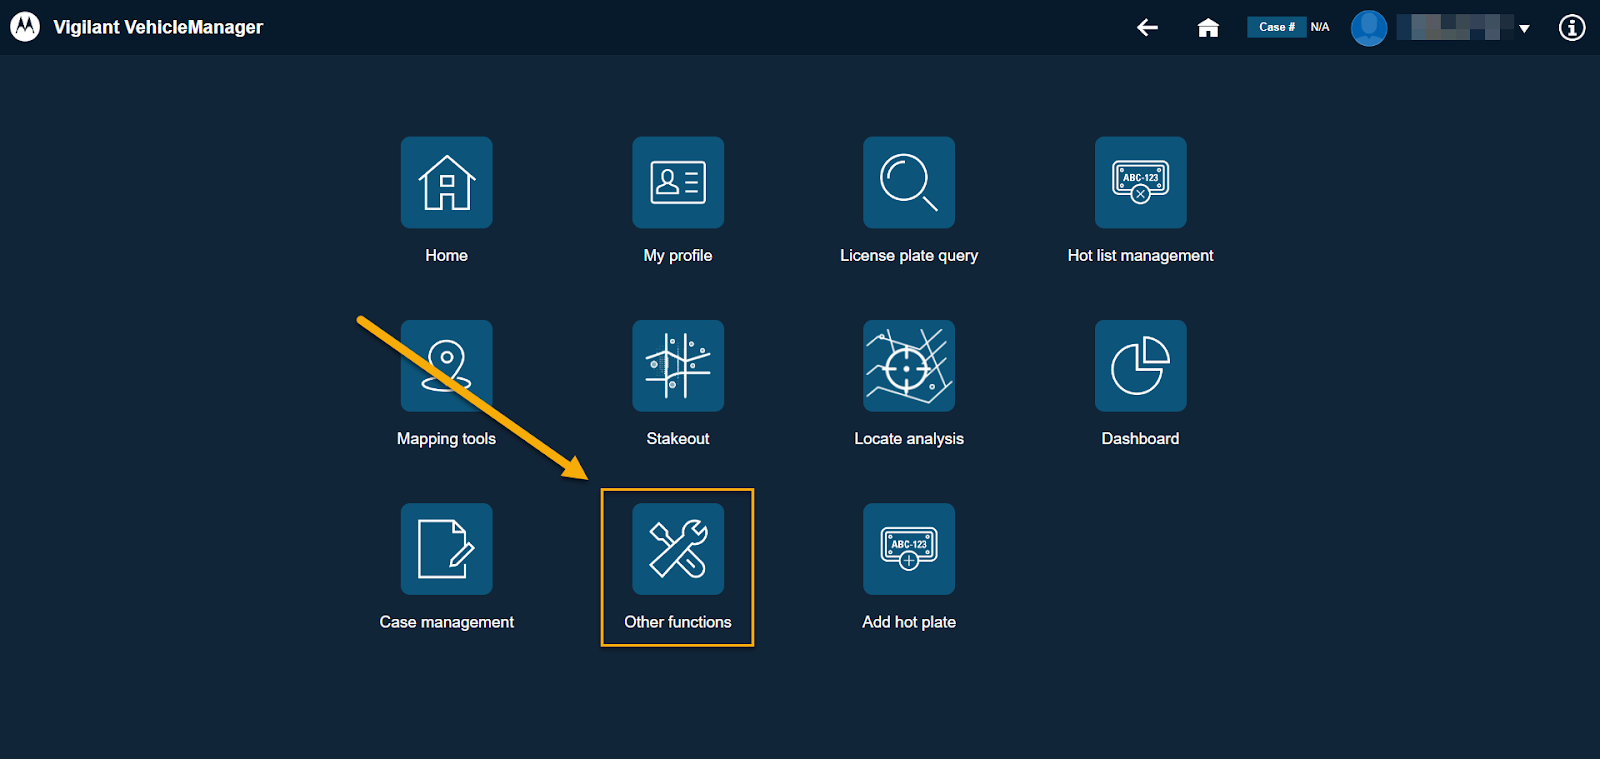This screenshot has width=1600, height=759.
Task: Open License plate query magnifier icon
Action: click(x=909, y=182)
